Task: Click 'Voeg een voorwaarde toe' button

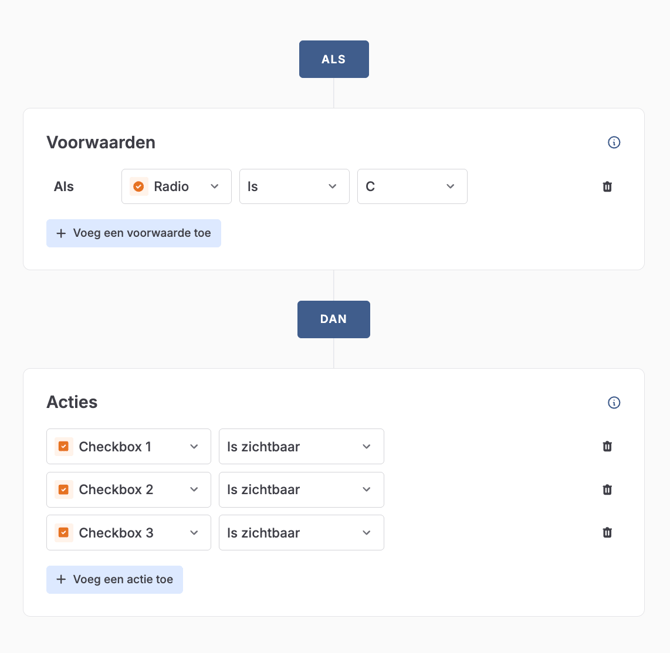Action: click(133, 233)
